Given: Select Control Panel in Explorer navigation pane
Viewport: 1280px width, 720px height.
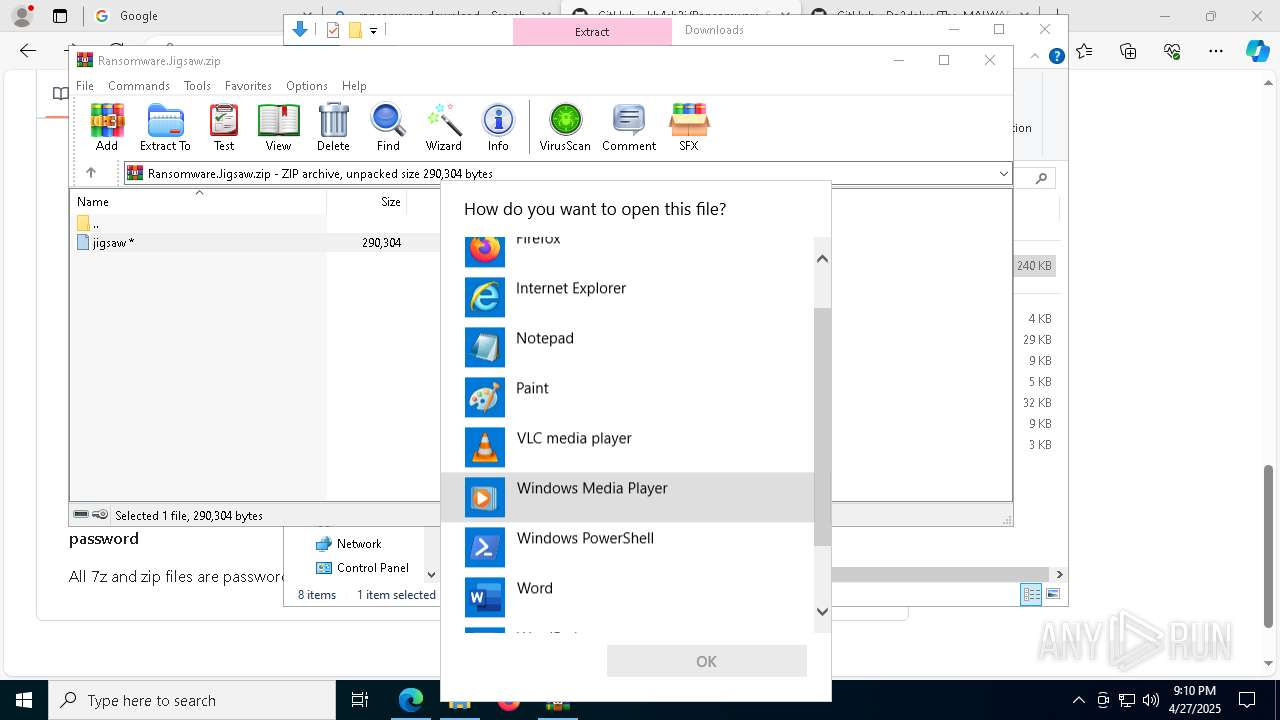Looking at the screenshot, I should click(x=362, y=567).
